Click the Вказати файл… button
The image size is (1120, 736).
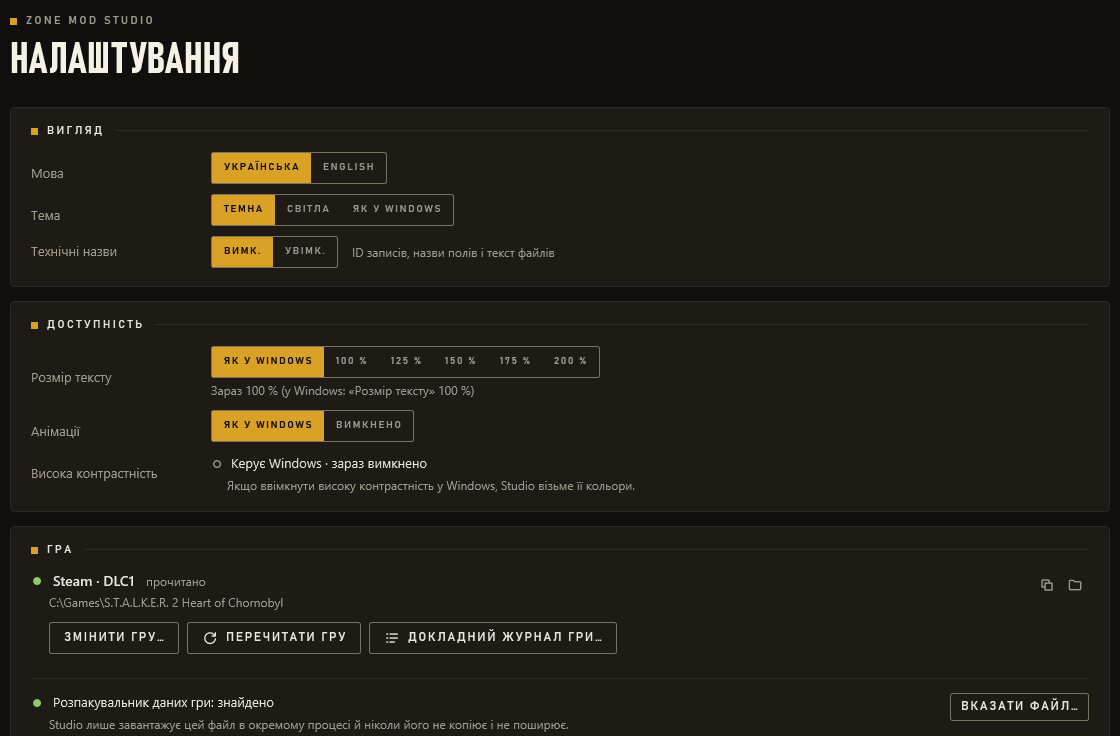1019,707
